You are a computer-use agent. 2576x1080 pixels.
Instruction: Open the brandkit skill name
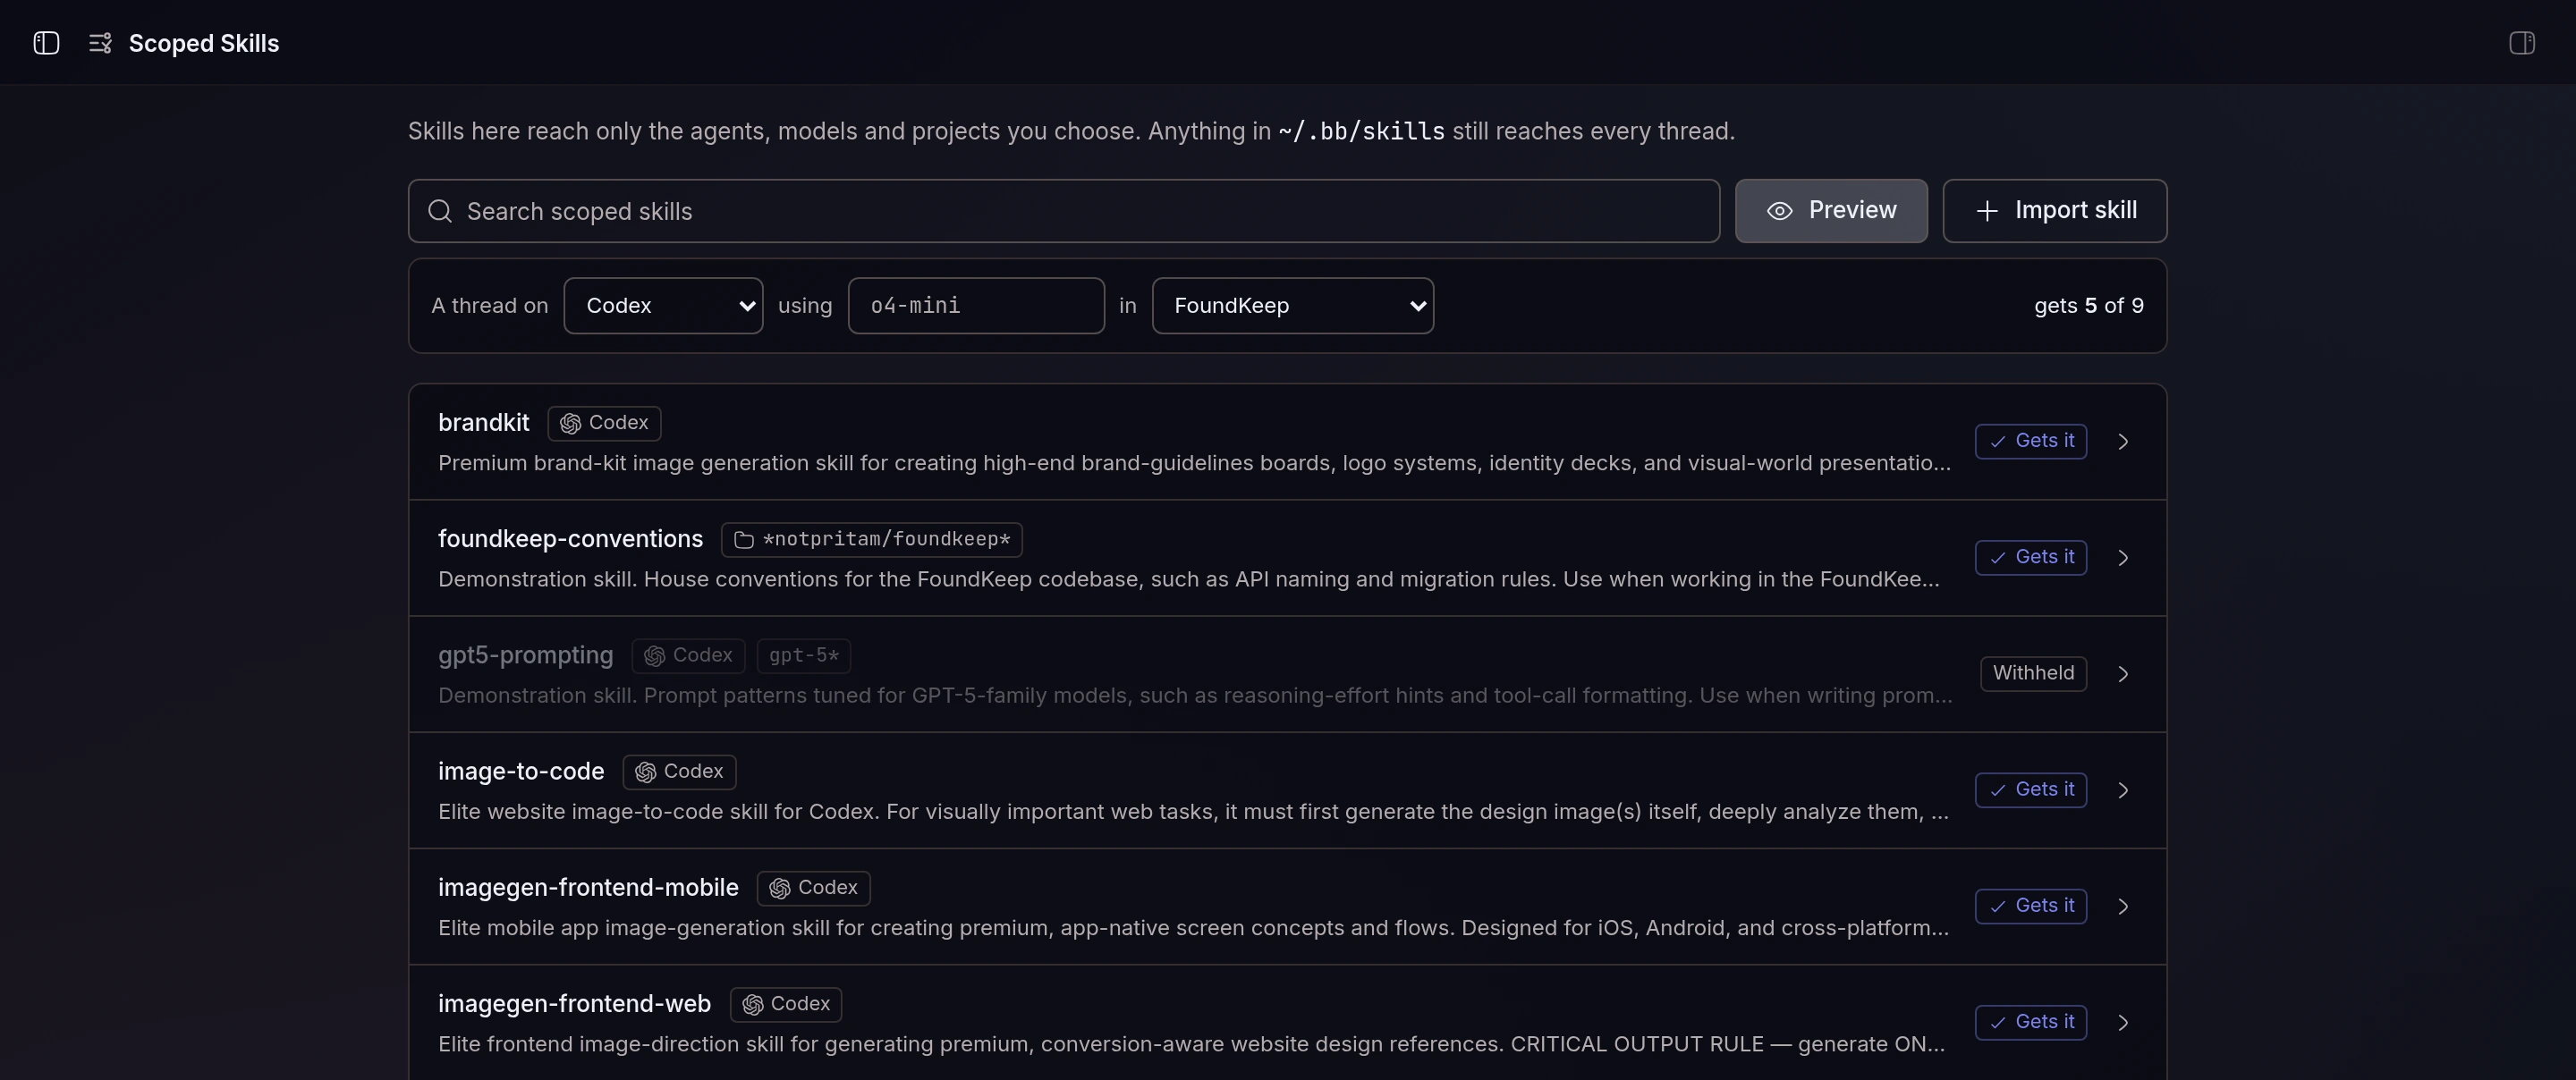[x=483, y=423]
